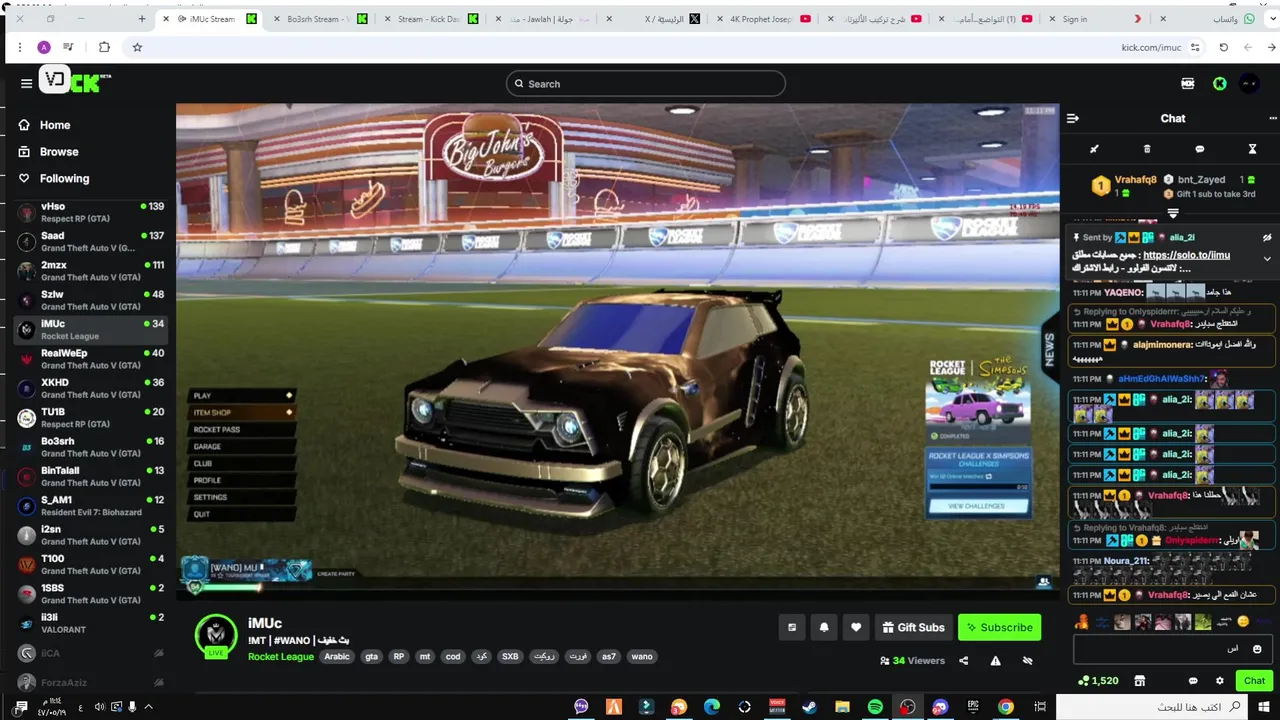Click the green Chat send button
The image size is (1280, 720).
(1254, 681)
